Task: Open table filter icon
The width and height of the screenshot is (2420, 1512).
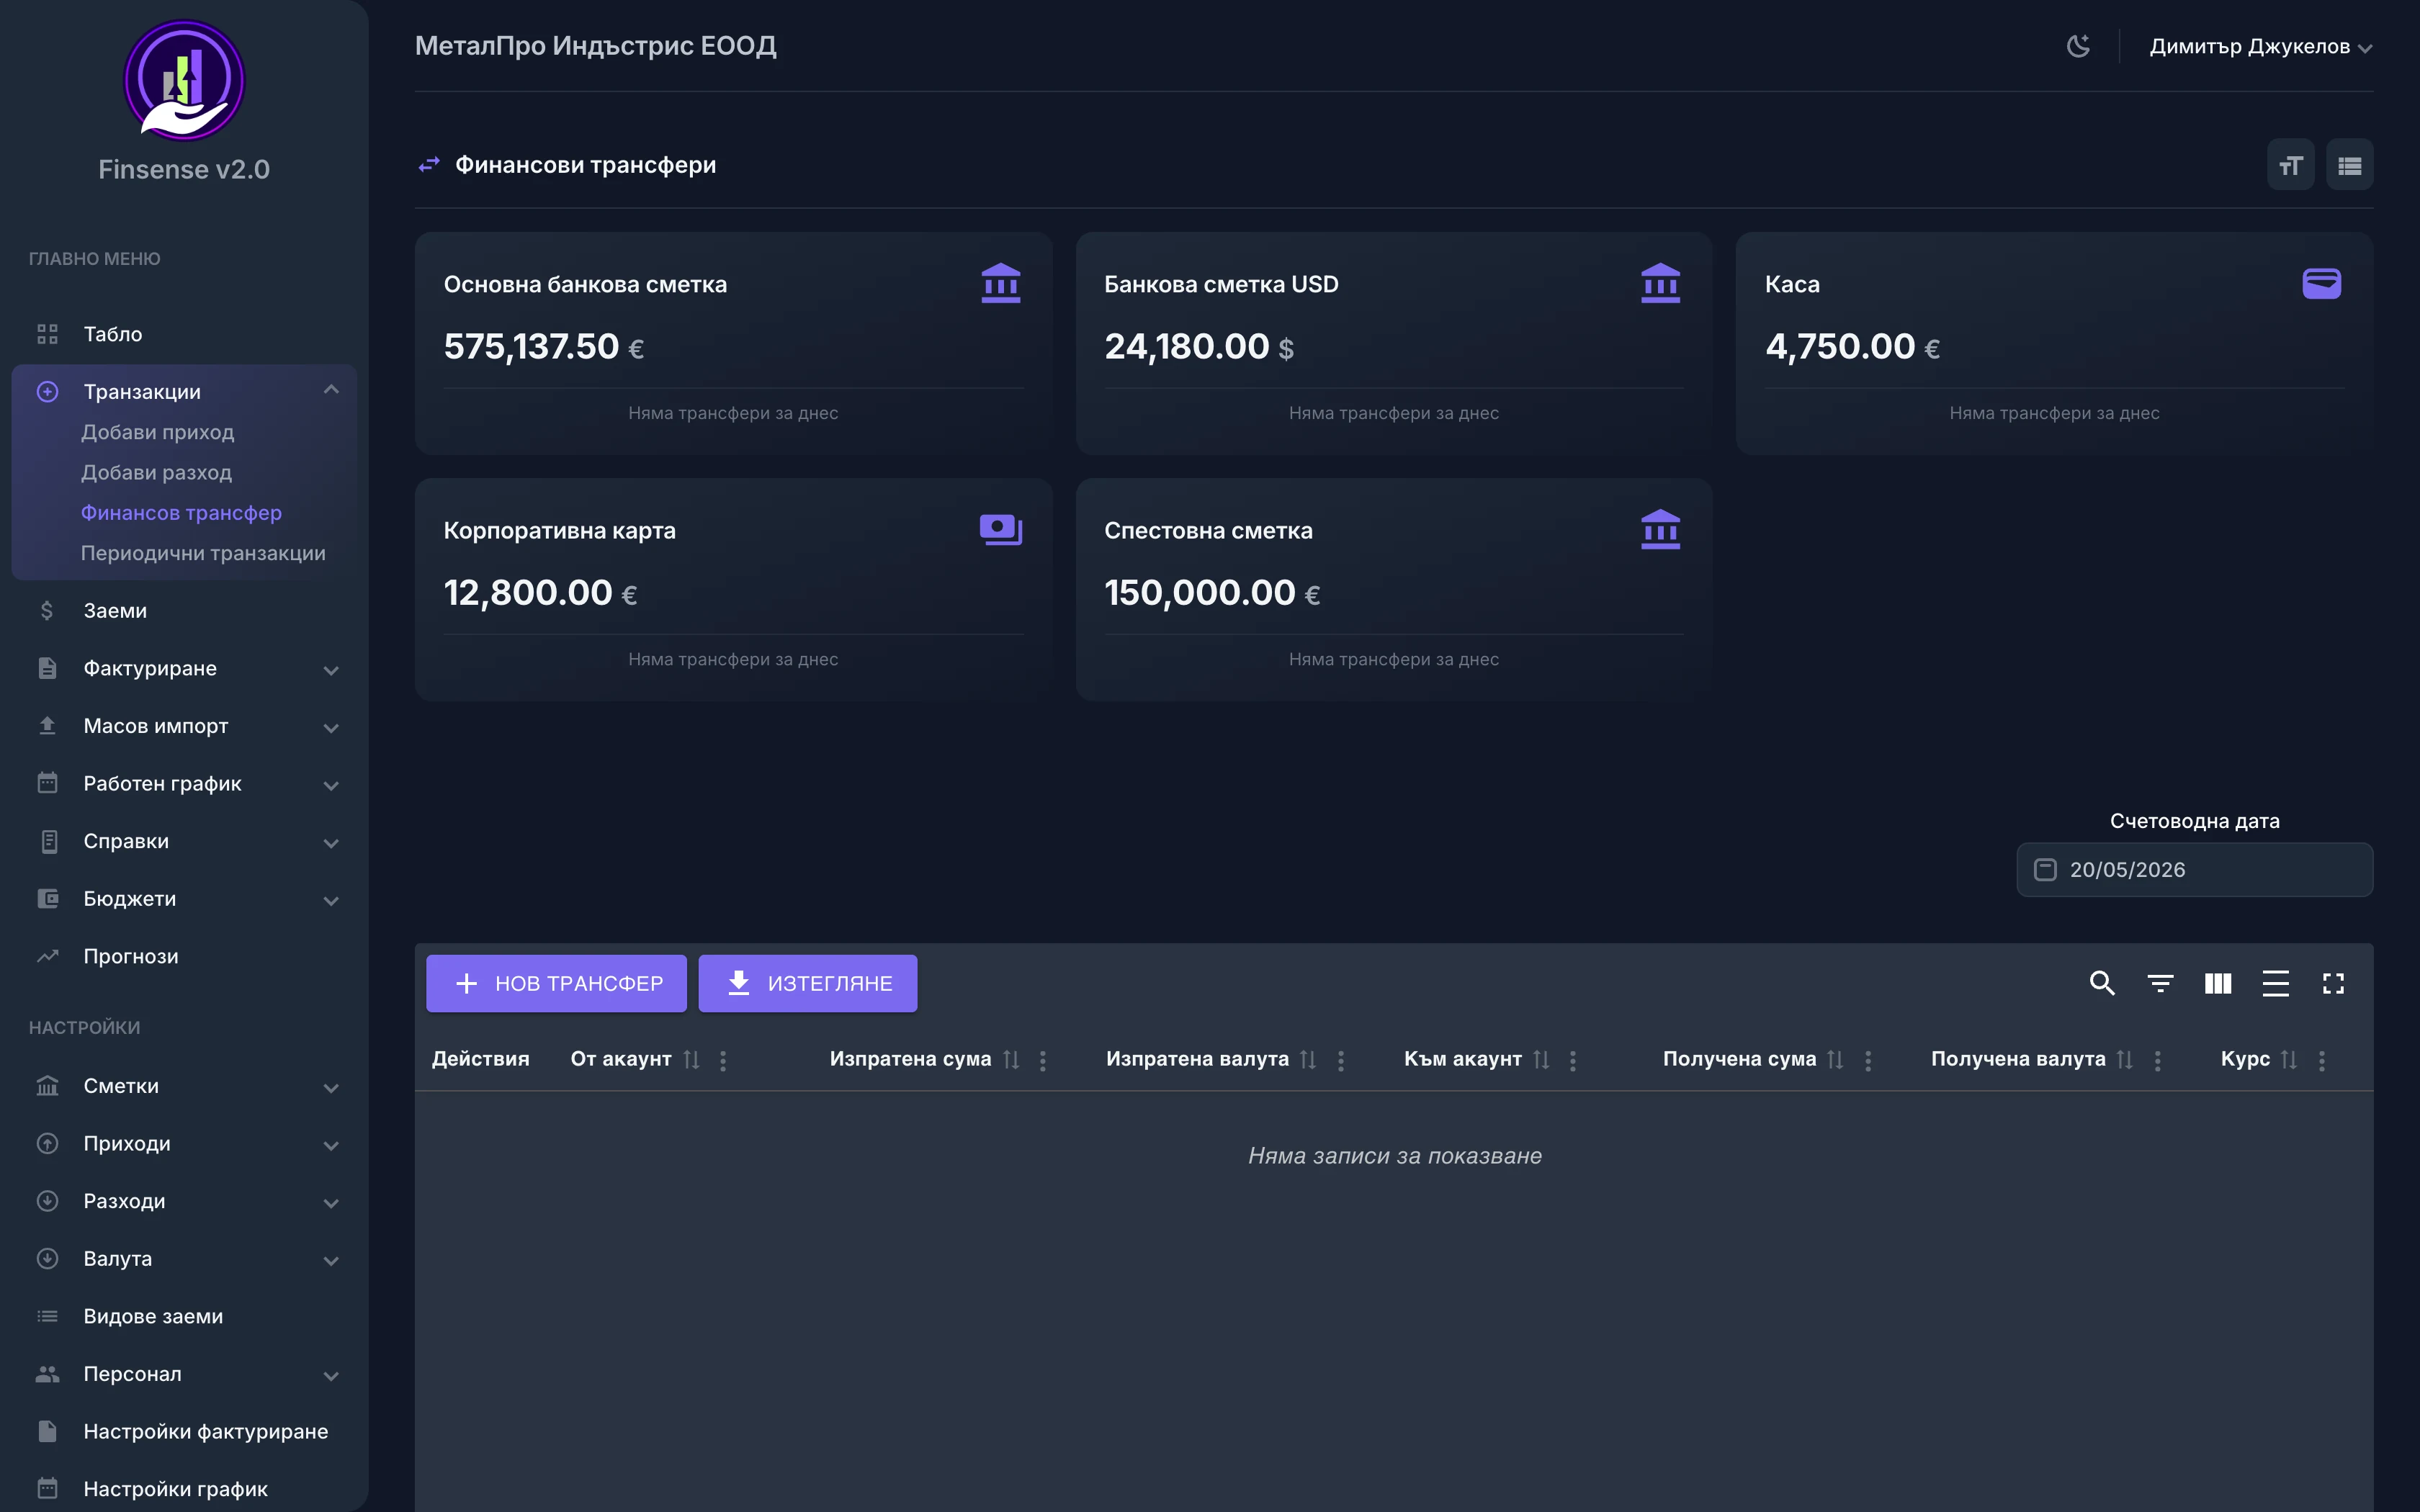Action: coord(2160,983)
